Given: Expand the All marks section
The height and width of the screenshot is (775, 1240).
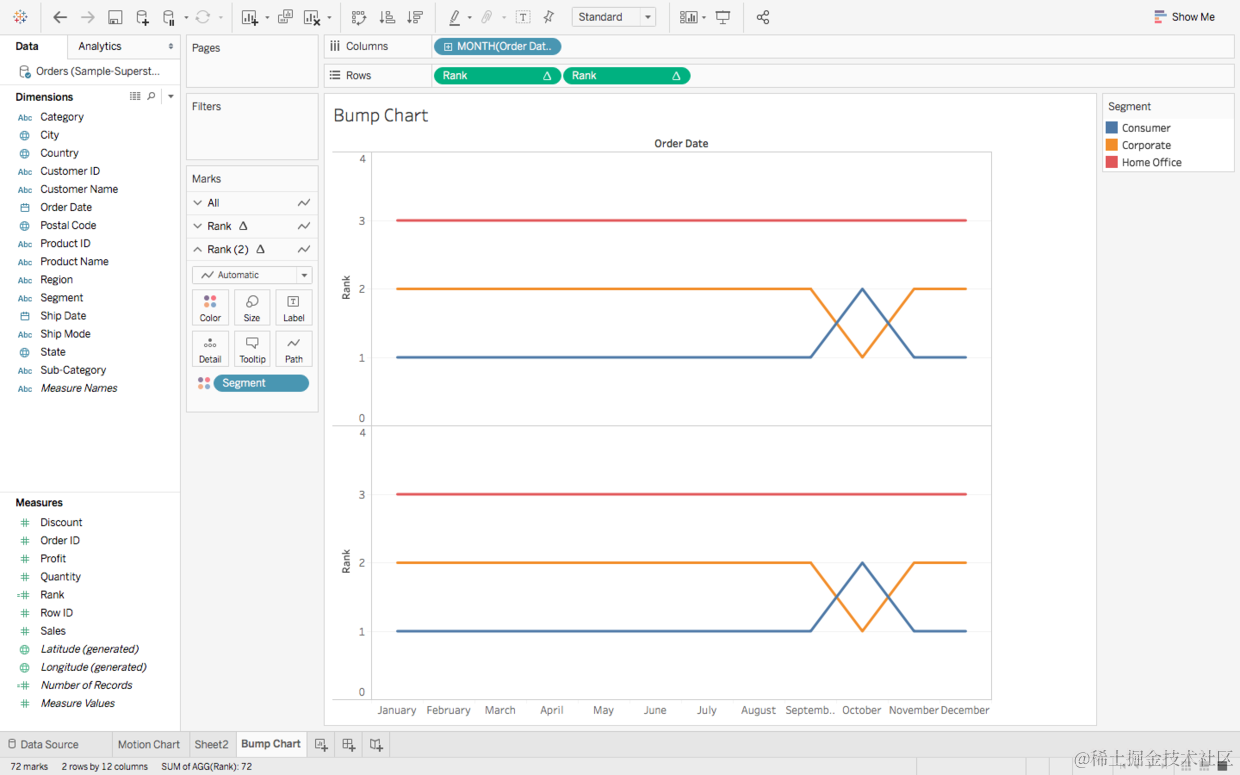Looking at the screenshot, I should (x=198, y=203).
